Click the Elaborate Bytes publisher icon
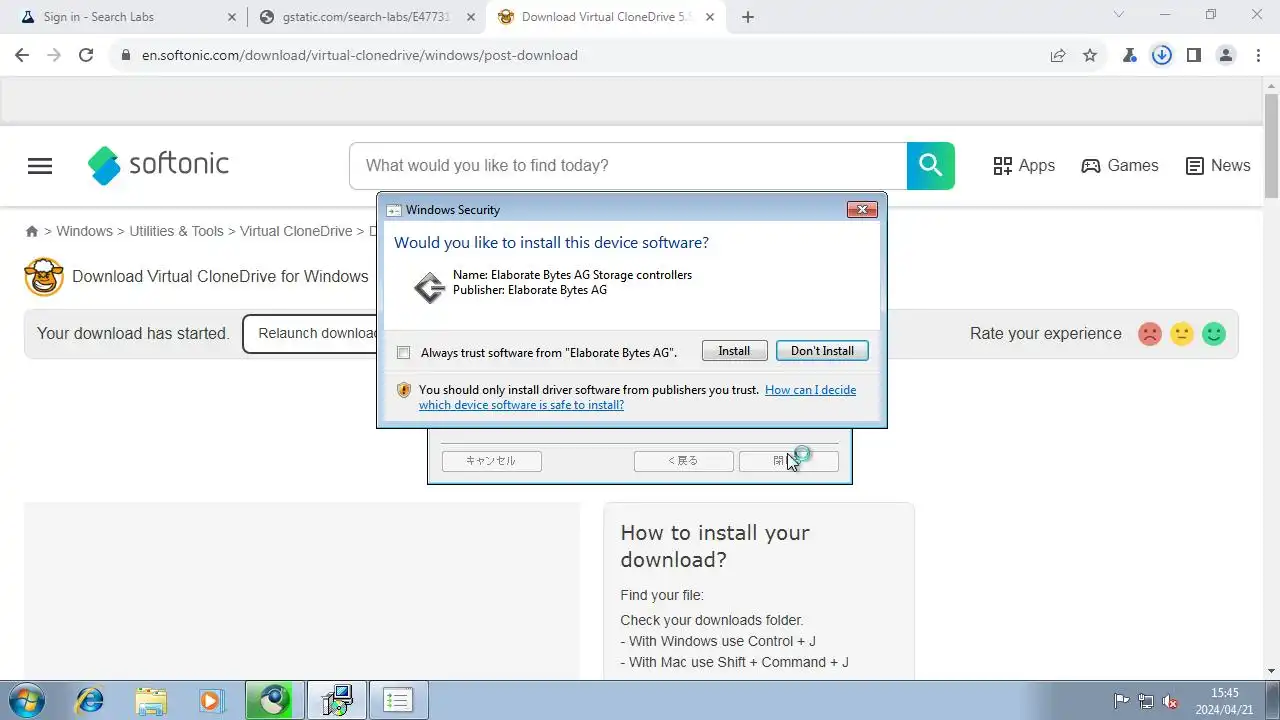 click(x=429, y=288)
